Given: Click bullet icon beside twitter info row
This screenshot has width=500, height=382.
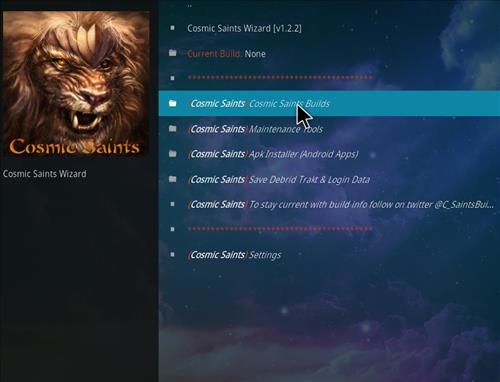Looking at the screenshot, I should tap(172, 204).
